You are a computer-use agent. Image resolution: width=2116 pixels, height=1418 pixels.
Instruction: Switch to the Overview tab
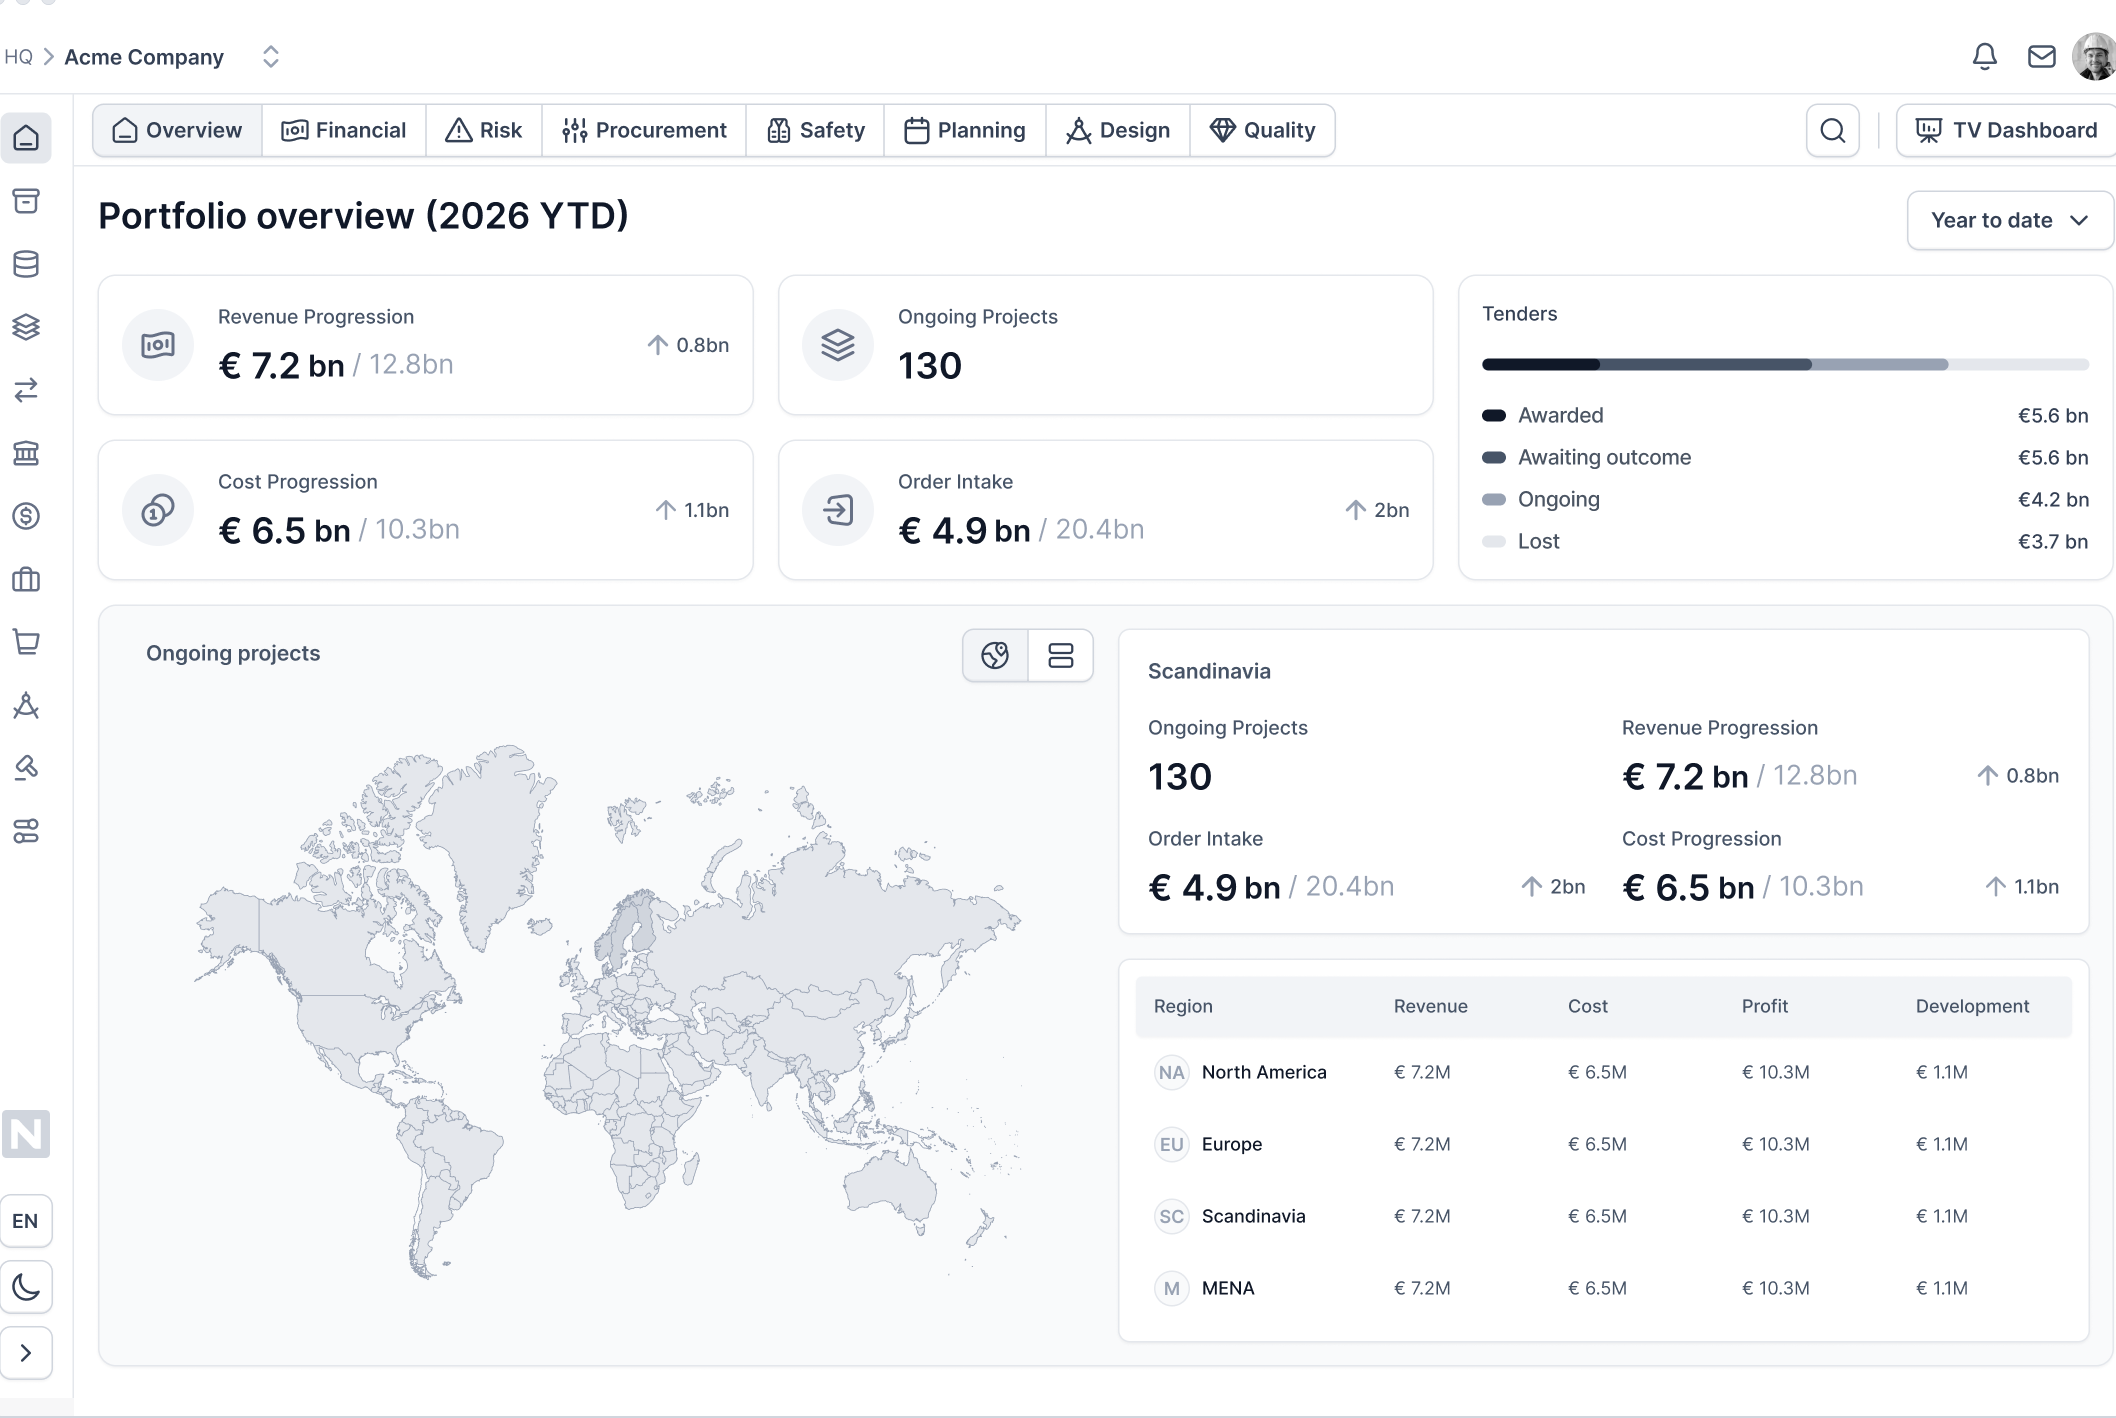pyautogui.click(x=178, y=131)
